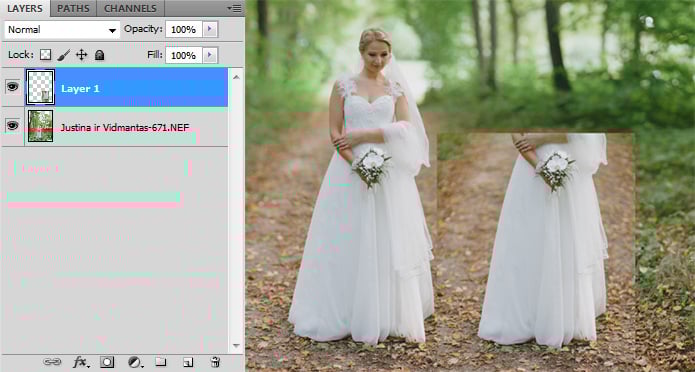Create new fill or adjustment layer

tap(135, 362)
